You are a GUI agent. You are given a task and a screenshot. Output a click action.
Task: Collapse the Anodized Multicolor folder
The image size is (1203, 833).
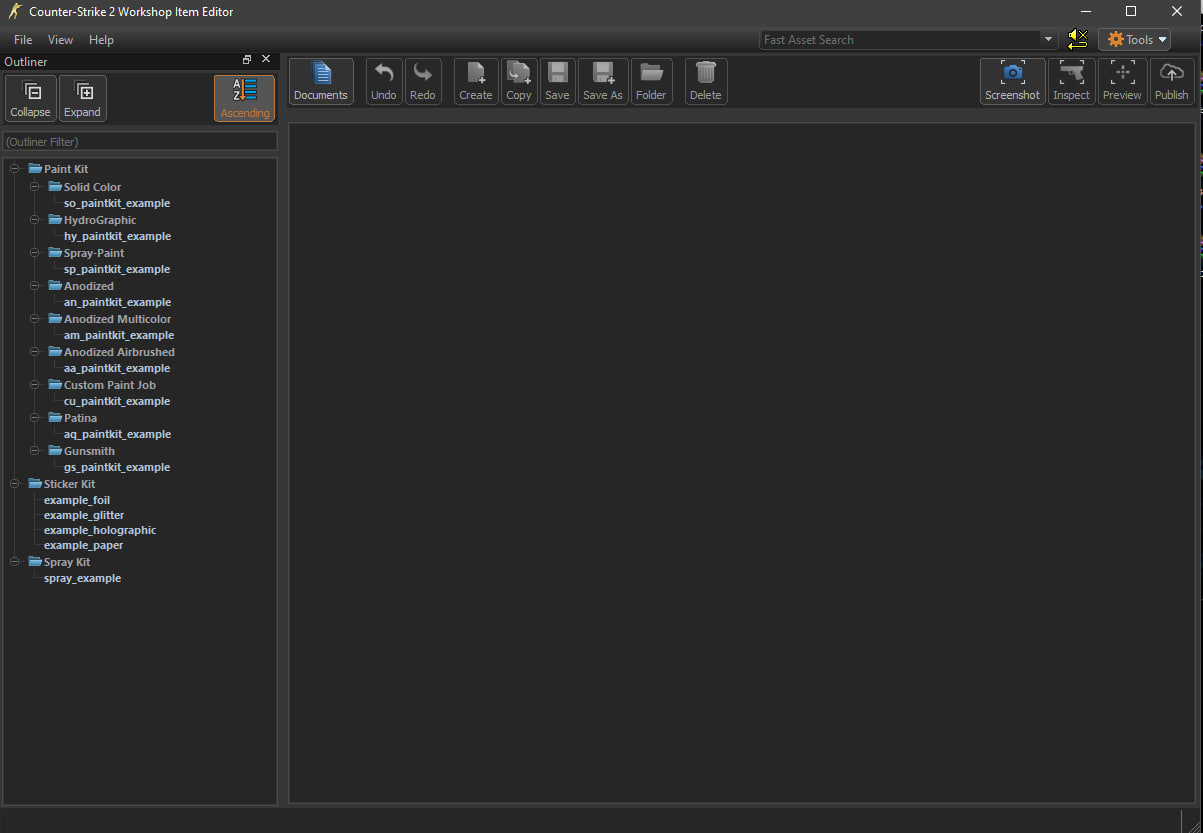coord(35,319)
